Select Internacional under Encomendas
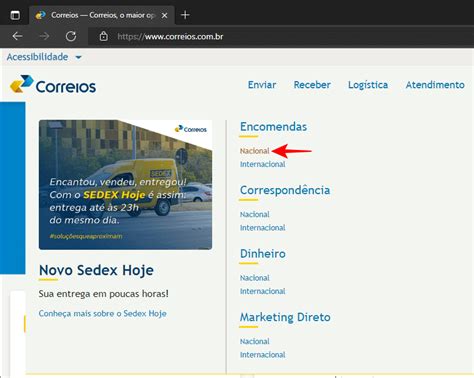 (263, 164)
